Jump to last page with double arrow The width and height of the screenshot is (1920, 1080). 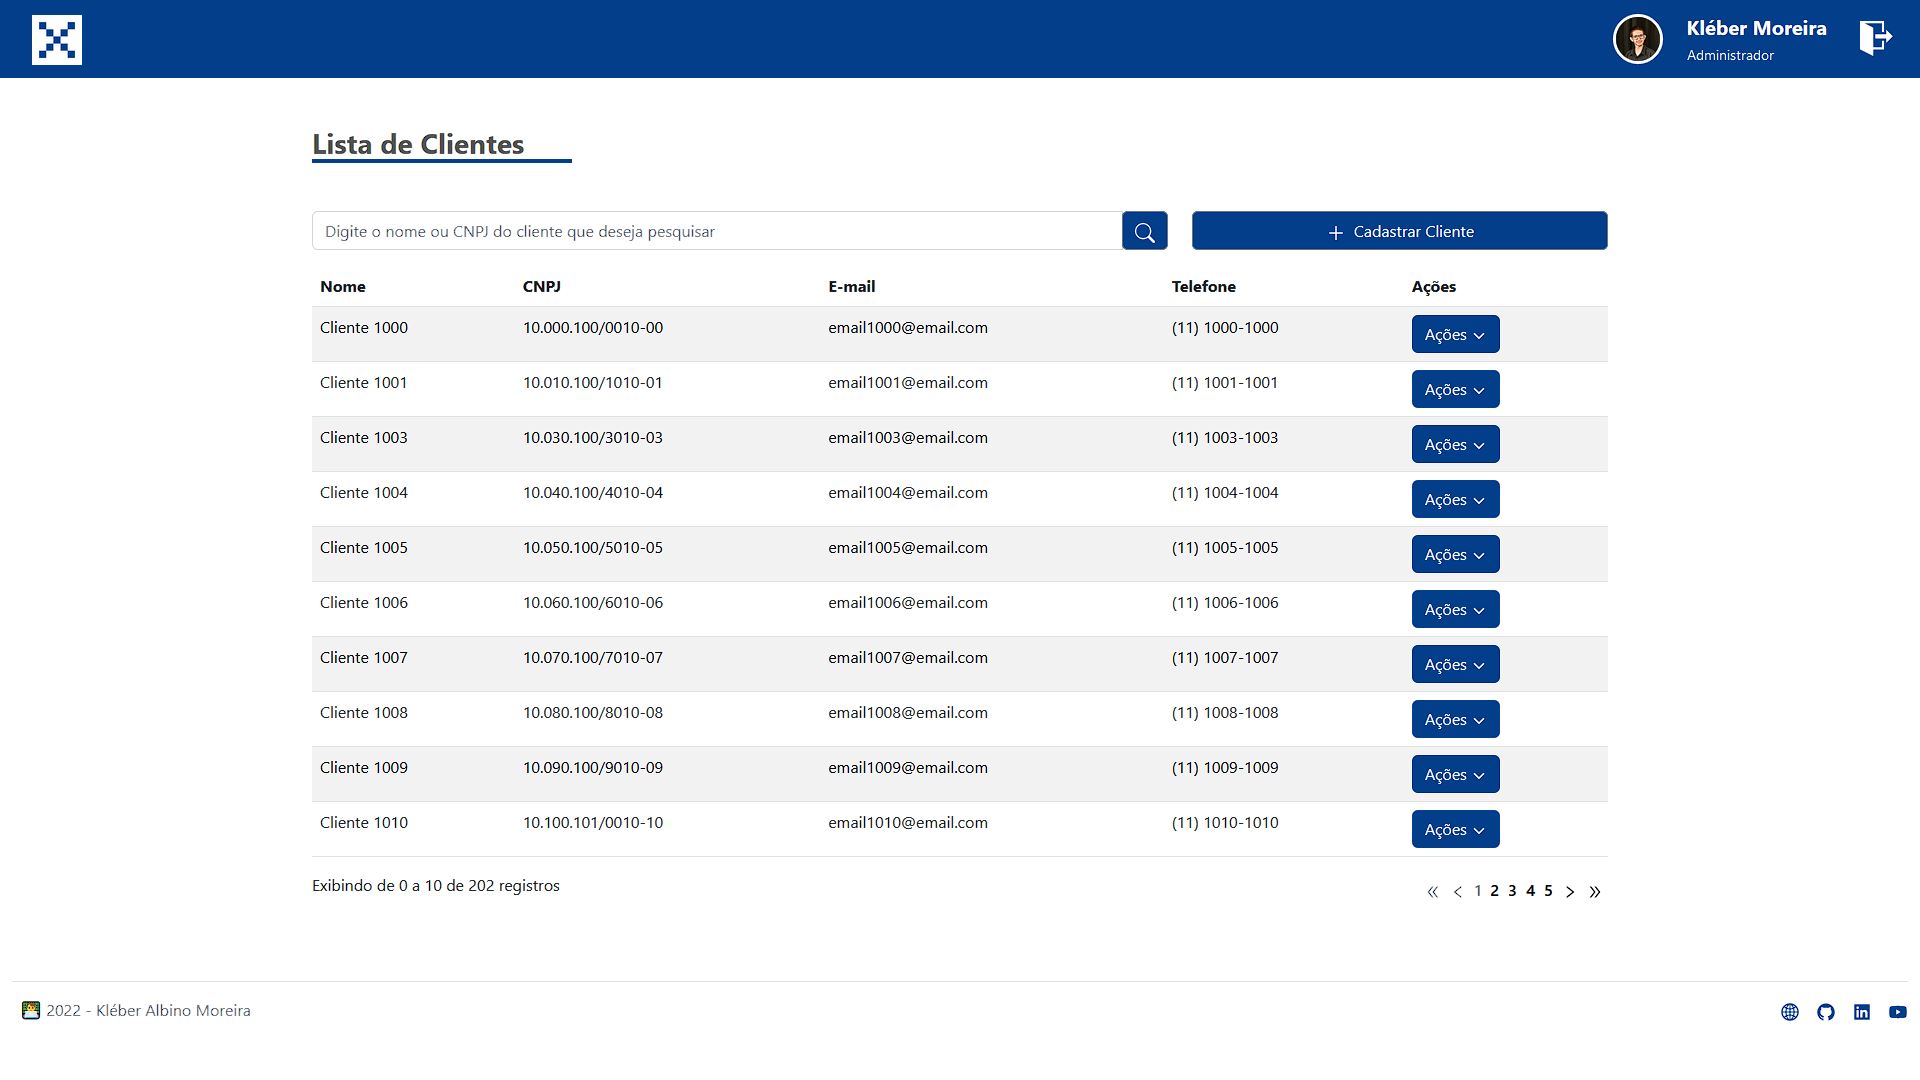(x=1595, y=892)
